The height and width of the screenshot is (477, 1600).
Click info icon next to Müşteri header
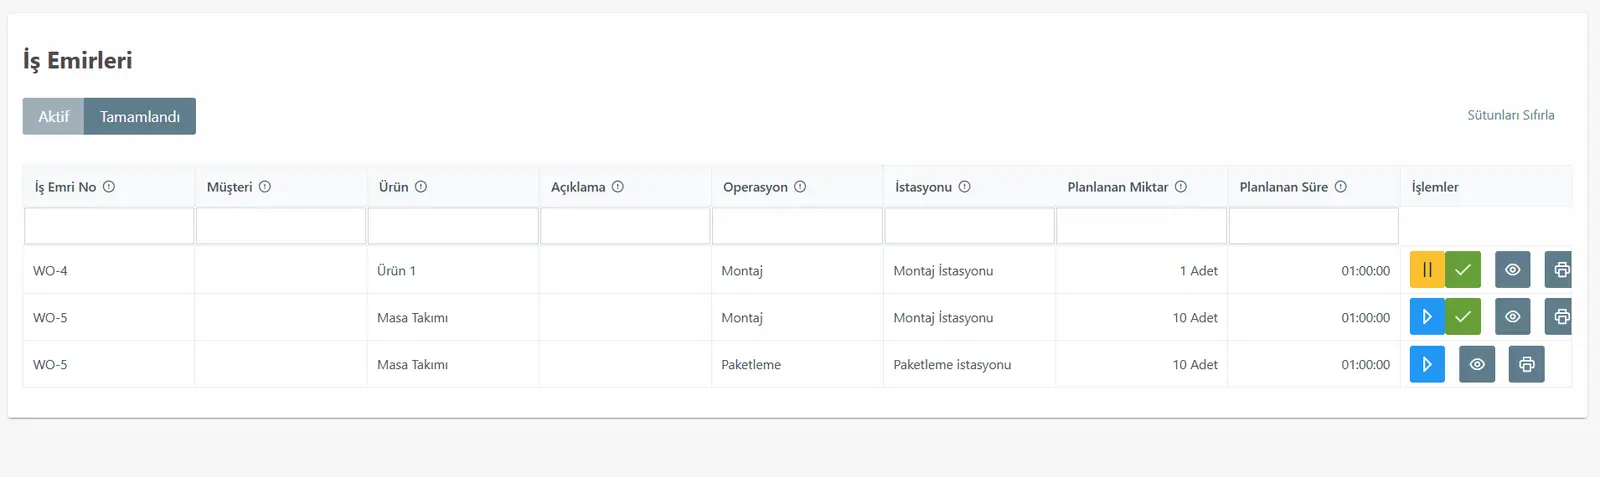(x=265, y=187)
